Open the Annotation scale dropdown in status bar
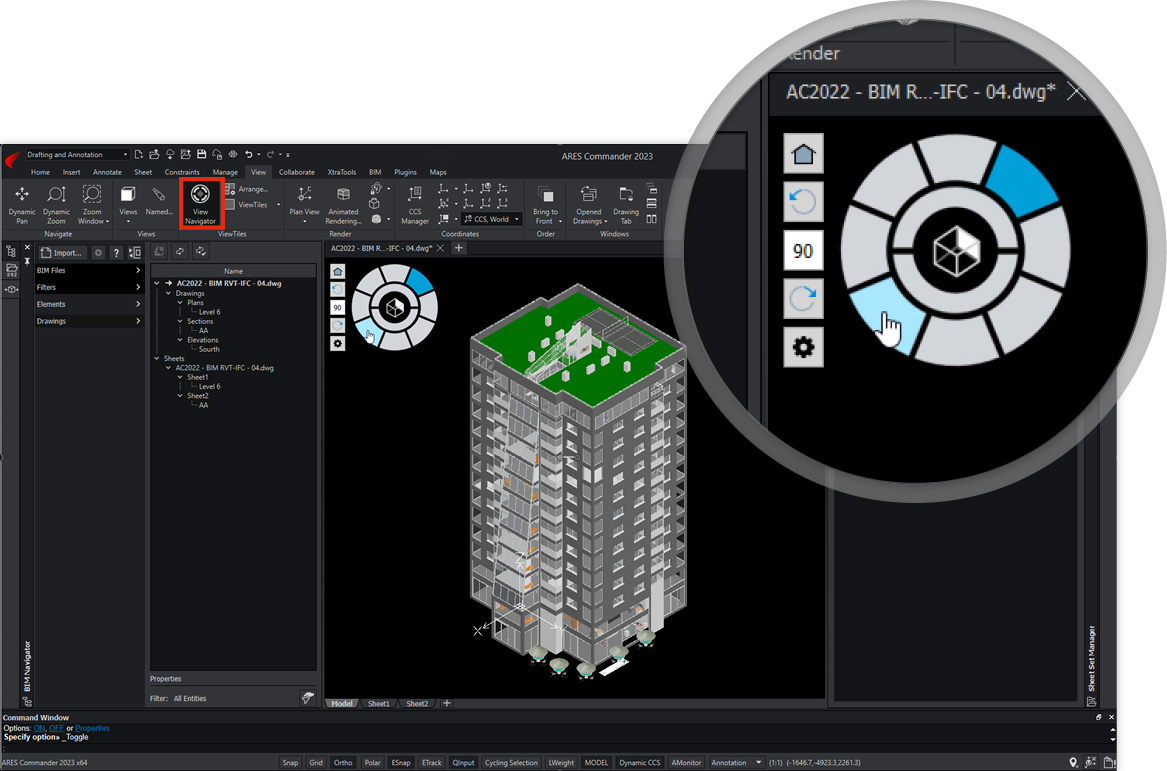The width and height of the screenshot is (1167, 771). tap(736, 762)
